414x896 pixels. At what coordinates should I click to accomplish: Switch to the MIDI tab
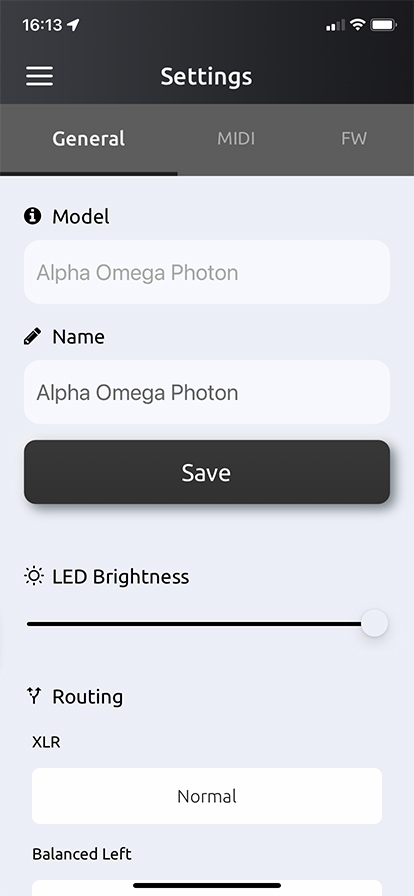point(236,139)
